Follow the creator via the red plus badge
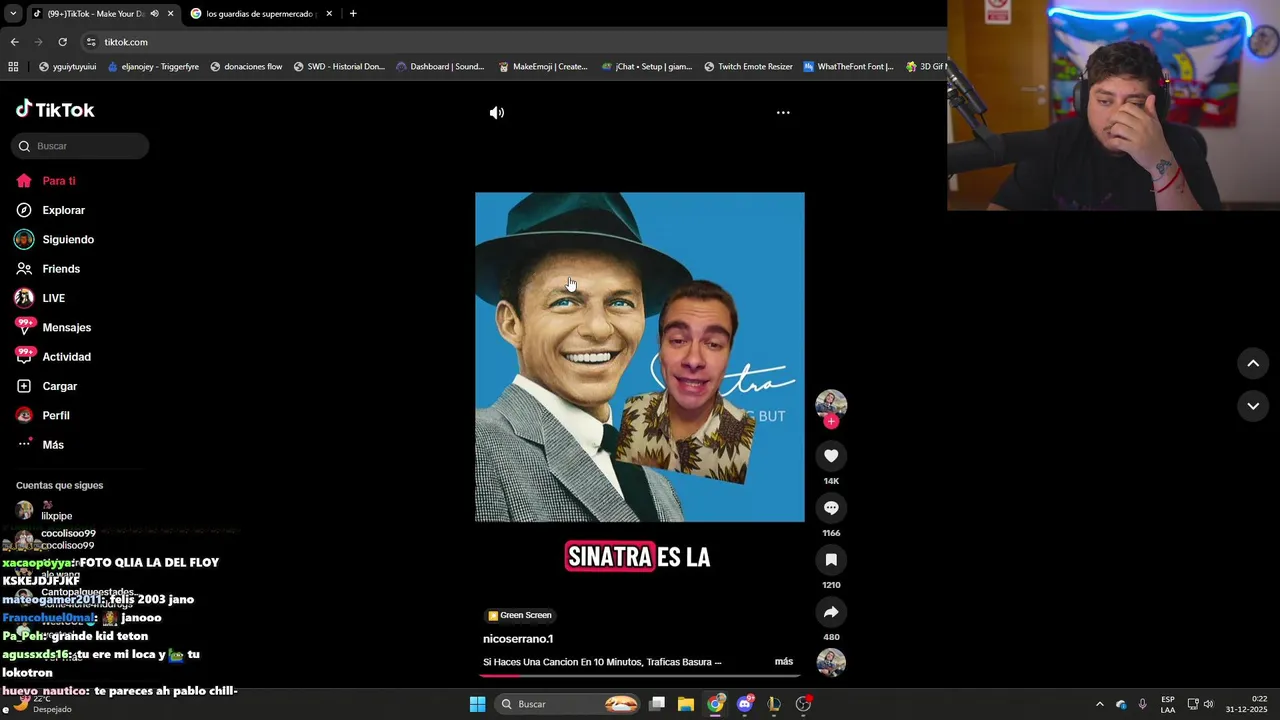 click(831, 421)
